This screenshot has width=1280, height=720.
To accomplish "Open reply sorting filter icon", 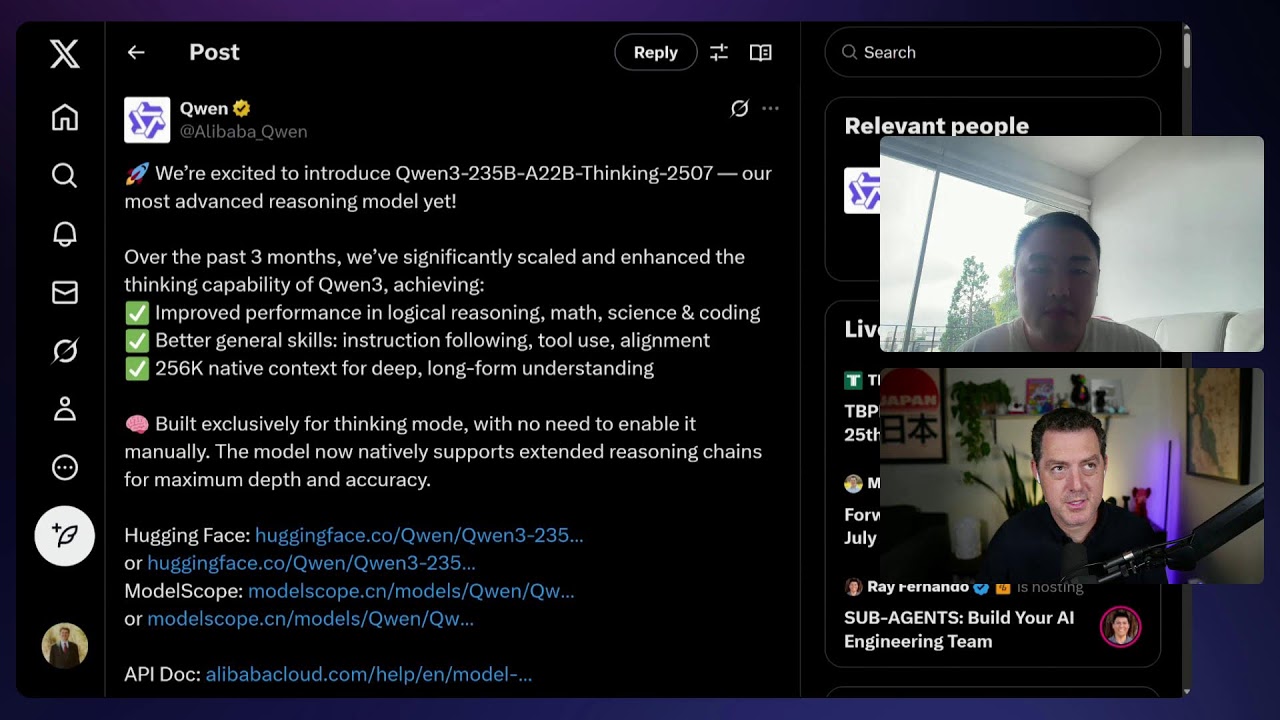I will click(x=719, y=52).
